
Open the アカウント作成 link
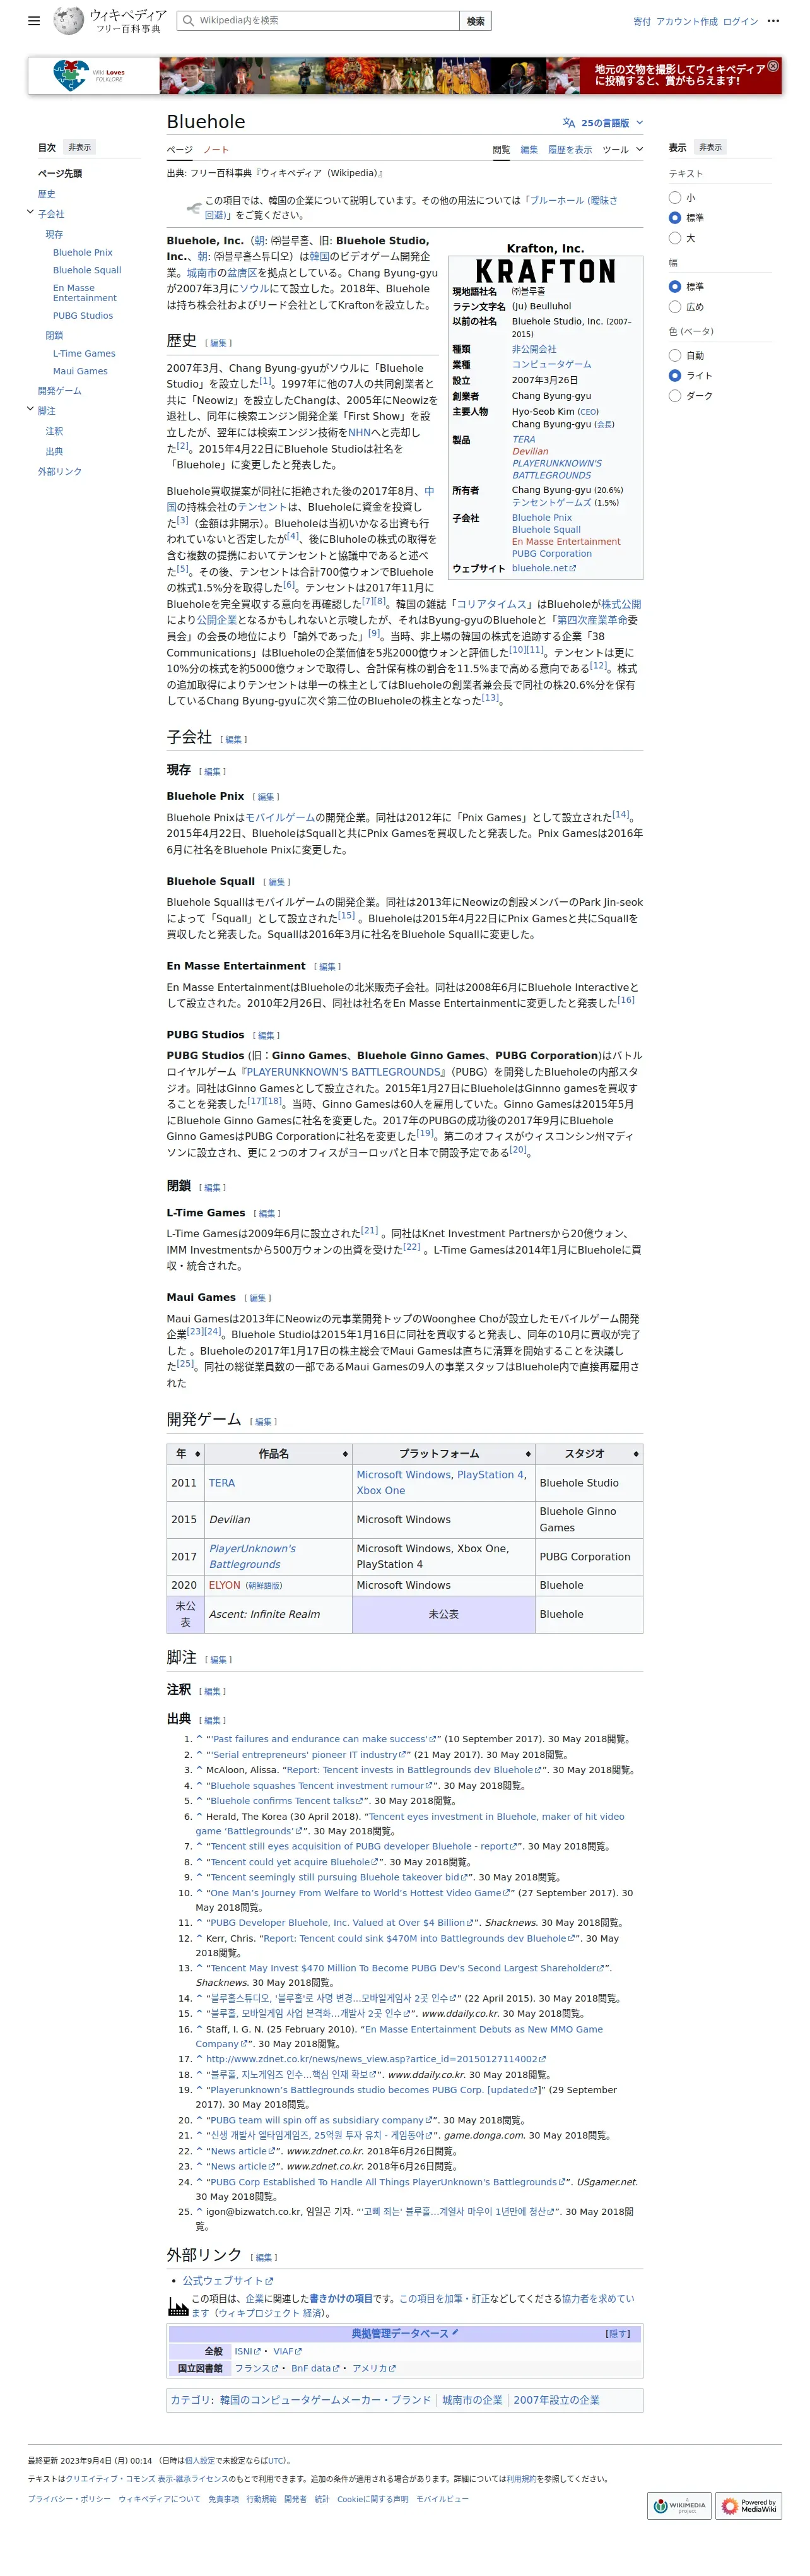click(x=687, y=21)
